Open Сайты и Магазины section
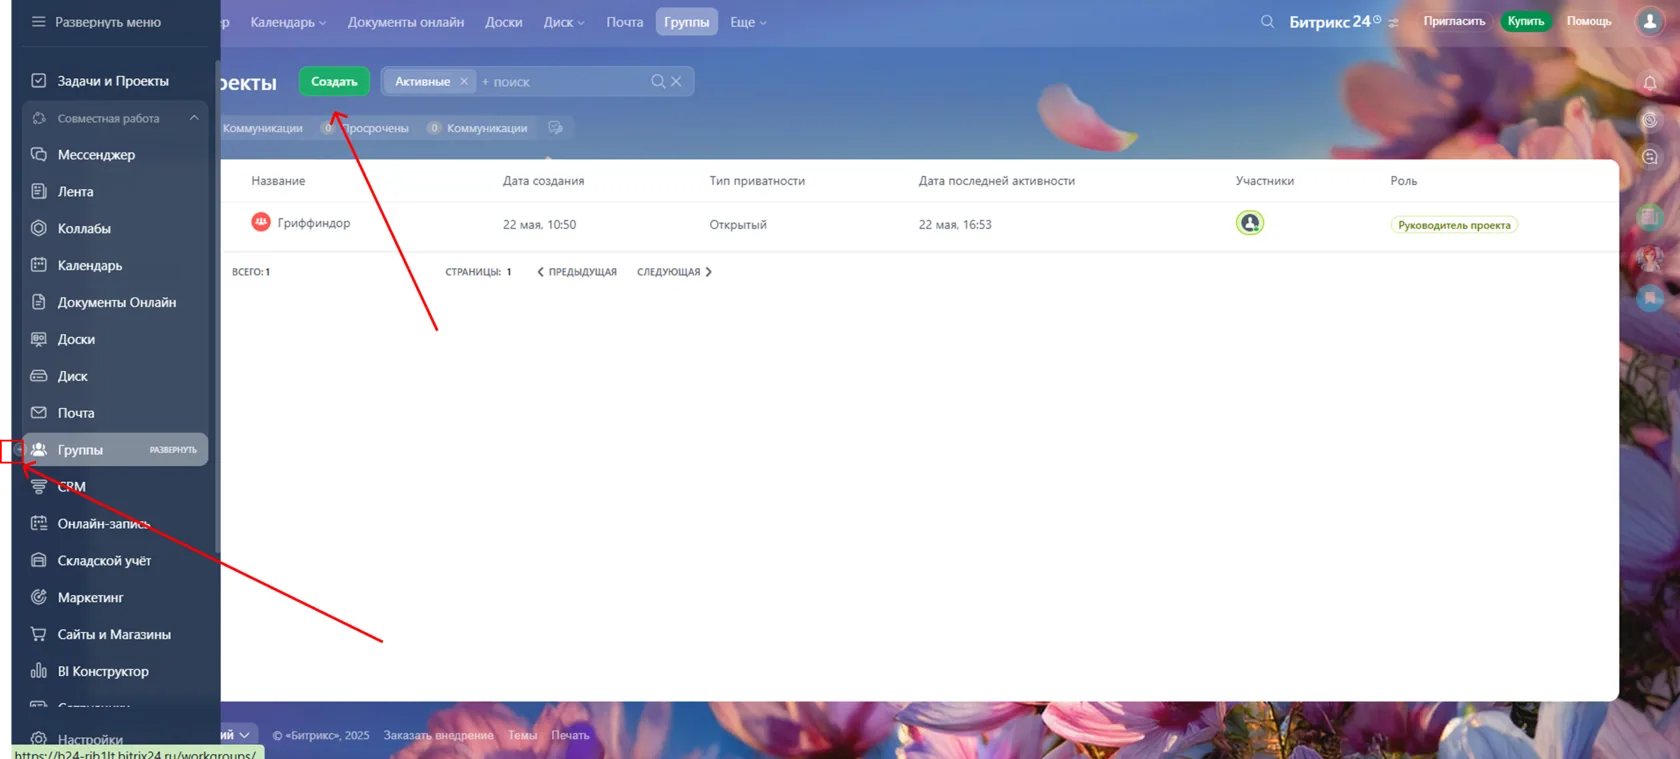This screenshot has width=1680, height=759. (114, 635)
